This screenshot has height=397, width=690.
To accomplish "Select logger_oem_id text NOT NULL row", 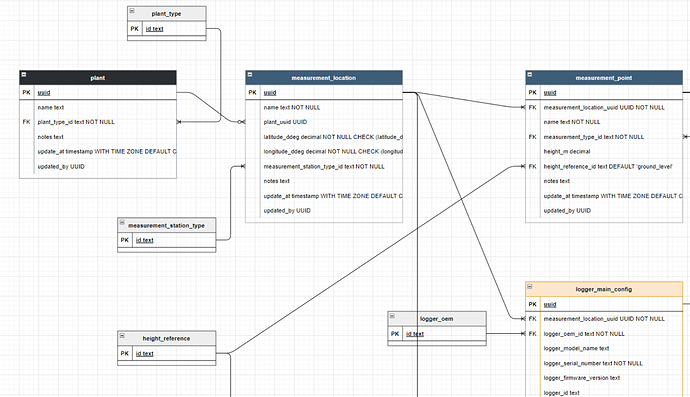I will (x=604, y=334).
